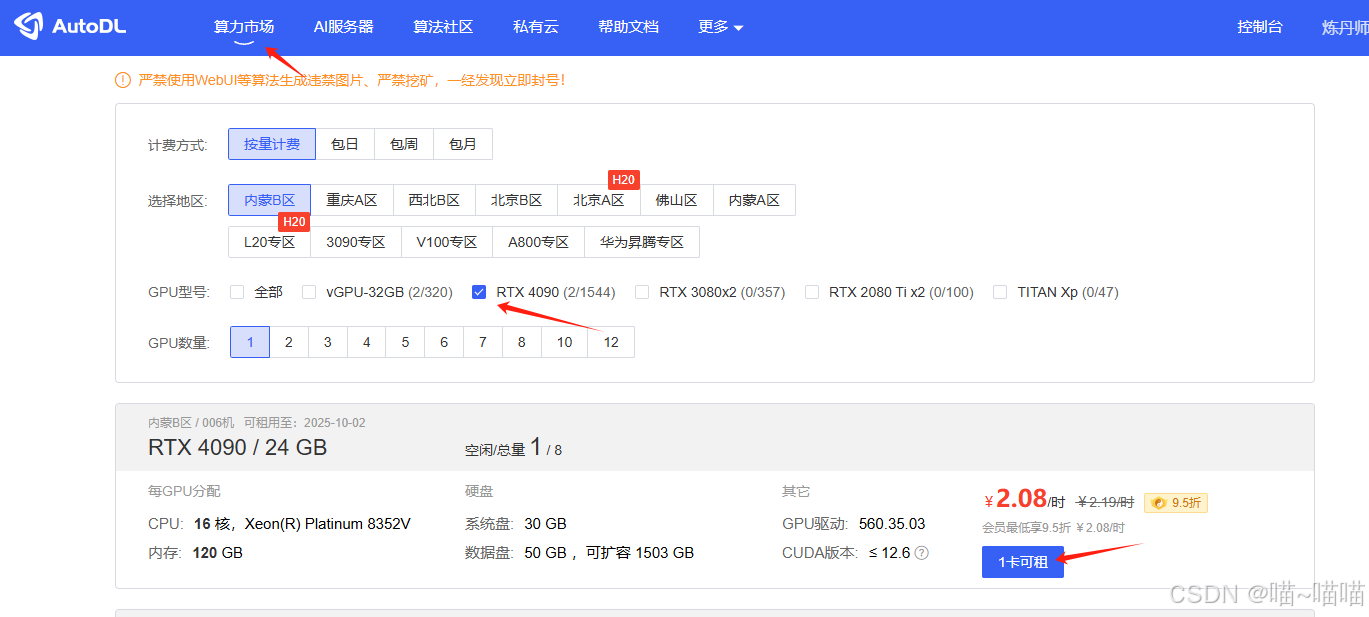Open the 更多 dropdown menu

pos(721,27)
